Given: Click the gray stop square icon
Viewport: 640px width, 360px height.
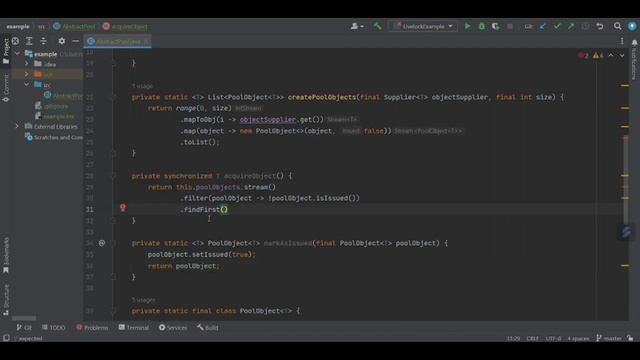Looking at the screenshot, I should 510,26.
